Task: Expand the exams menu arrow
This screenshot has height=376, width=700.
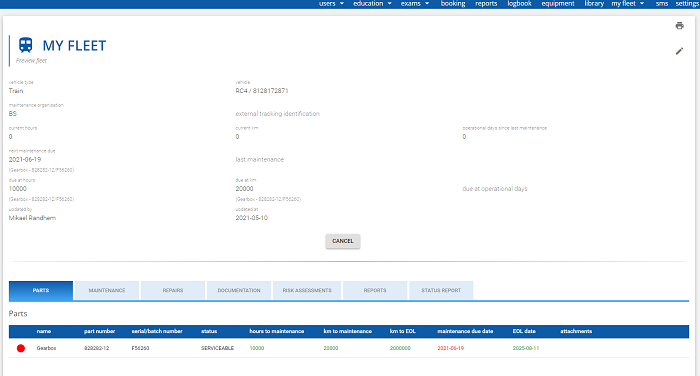Action: [x=427, y=4]
